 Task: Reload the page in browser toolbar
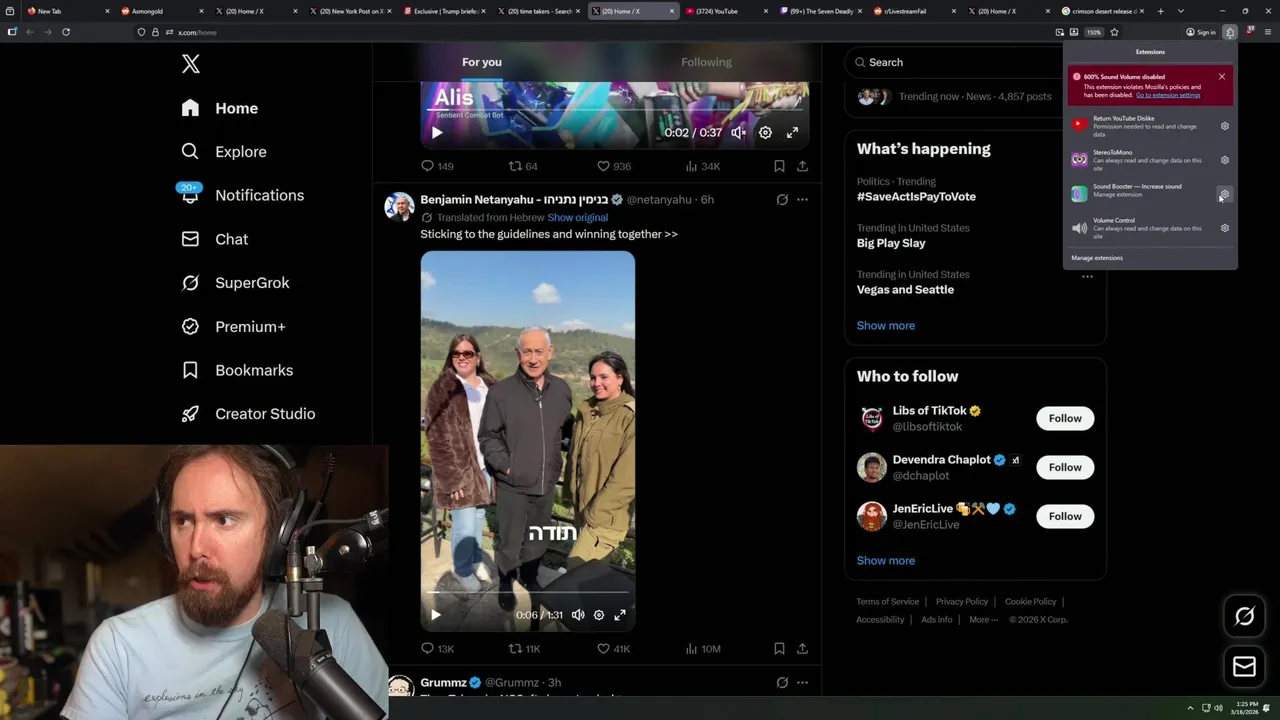[66, 32]
